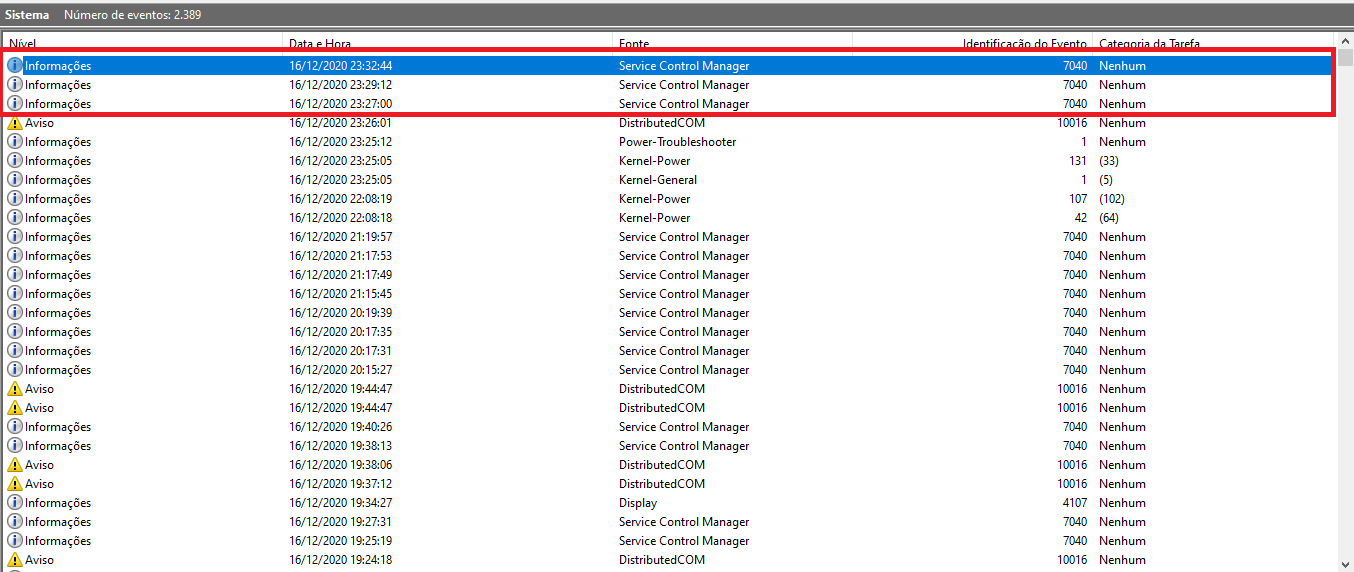Select the Kernel-General source cell
Screen dimensions: 1354x572
click(x=658, y=180)
